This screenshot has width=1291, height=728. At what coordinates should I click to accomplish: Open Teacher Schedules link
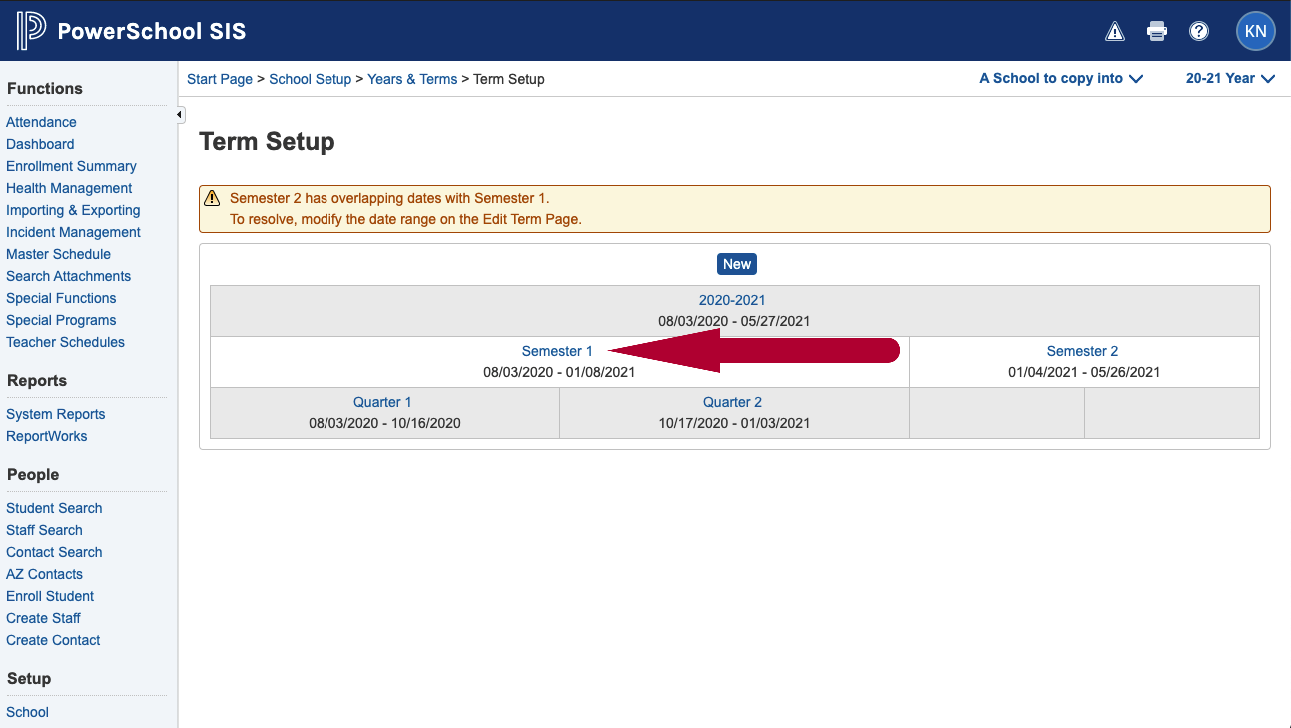65,342
